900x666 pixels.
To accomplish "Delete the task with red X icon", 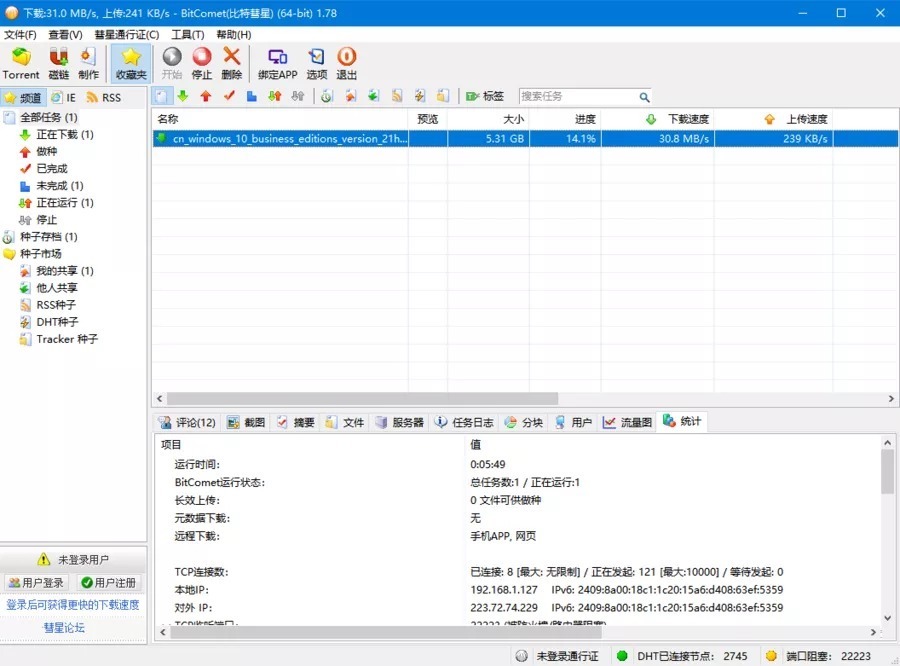I will [x=231, y=63].
